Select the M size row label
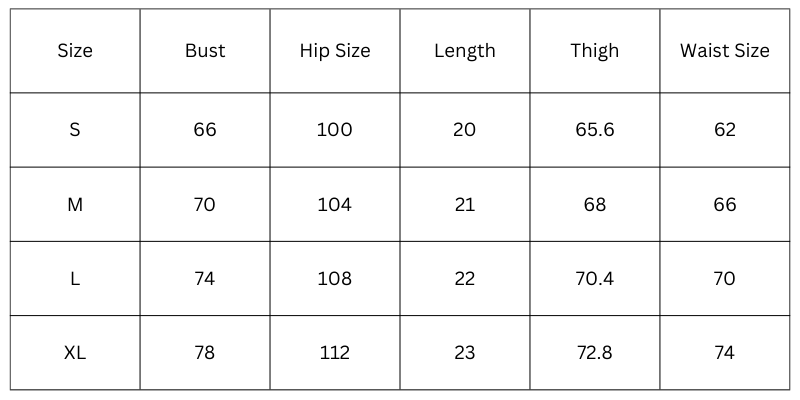 click(75, 205)
